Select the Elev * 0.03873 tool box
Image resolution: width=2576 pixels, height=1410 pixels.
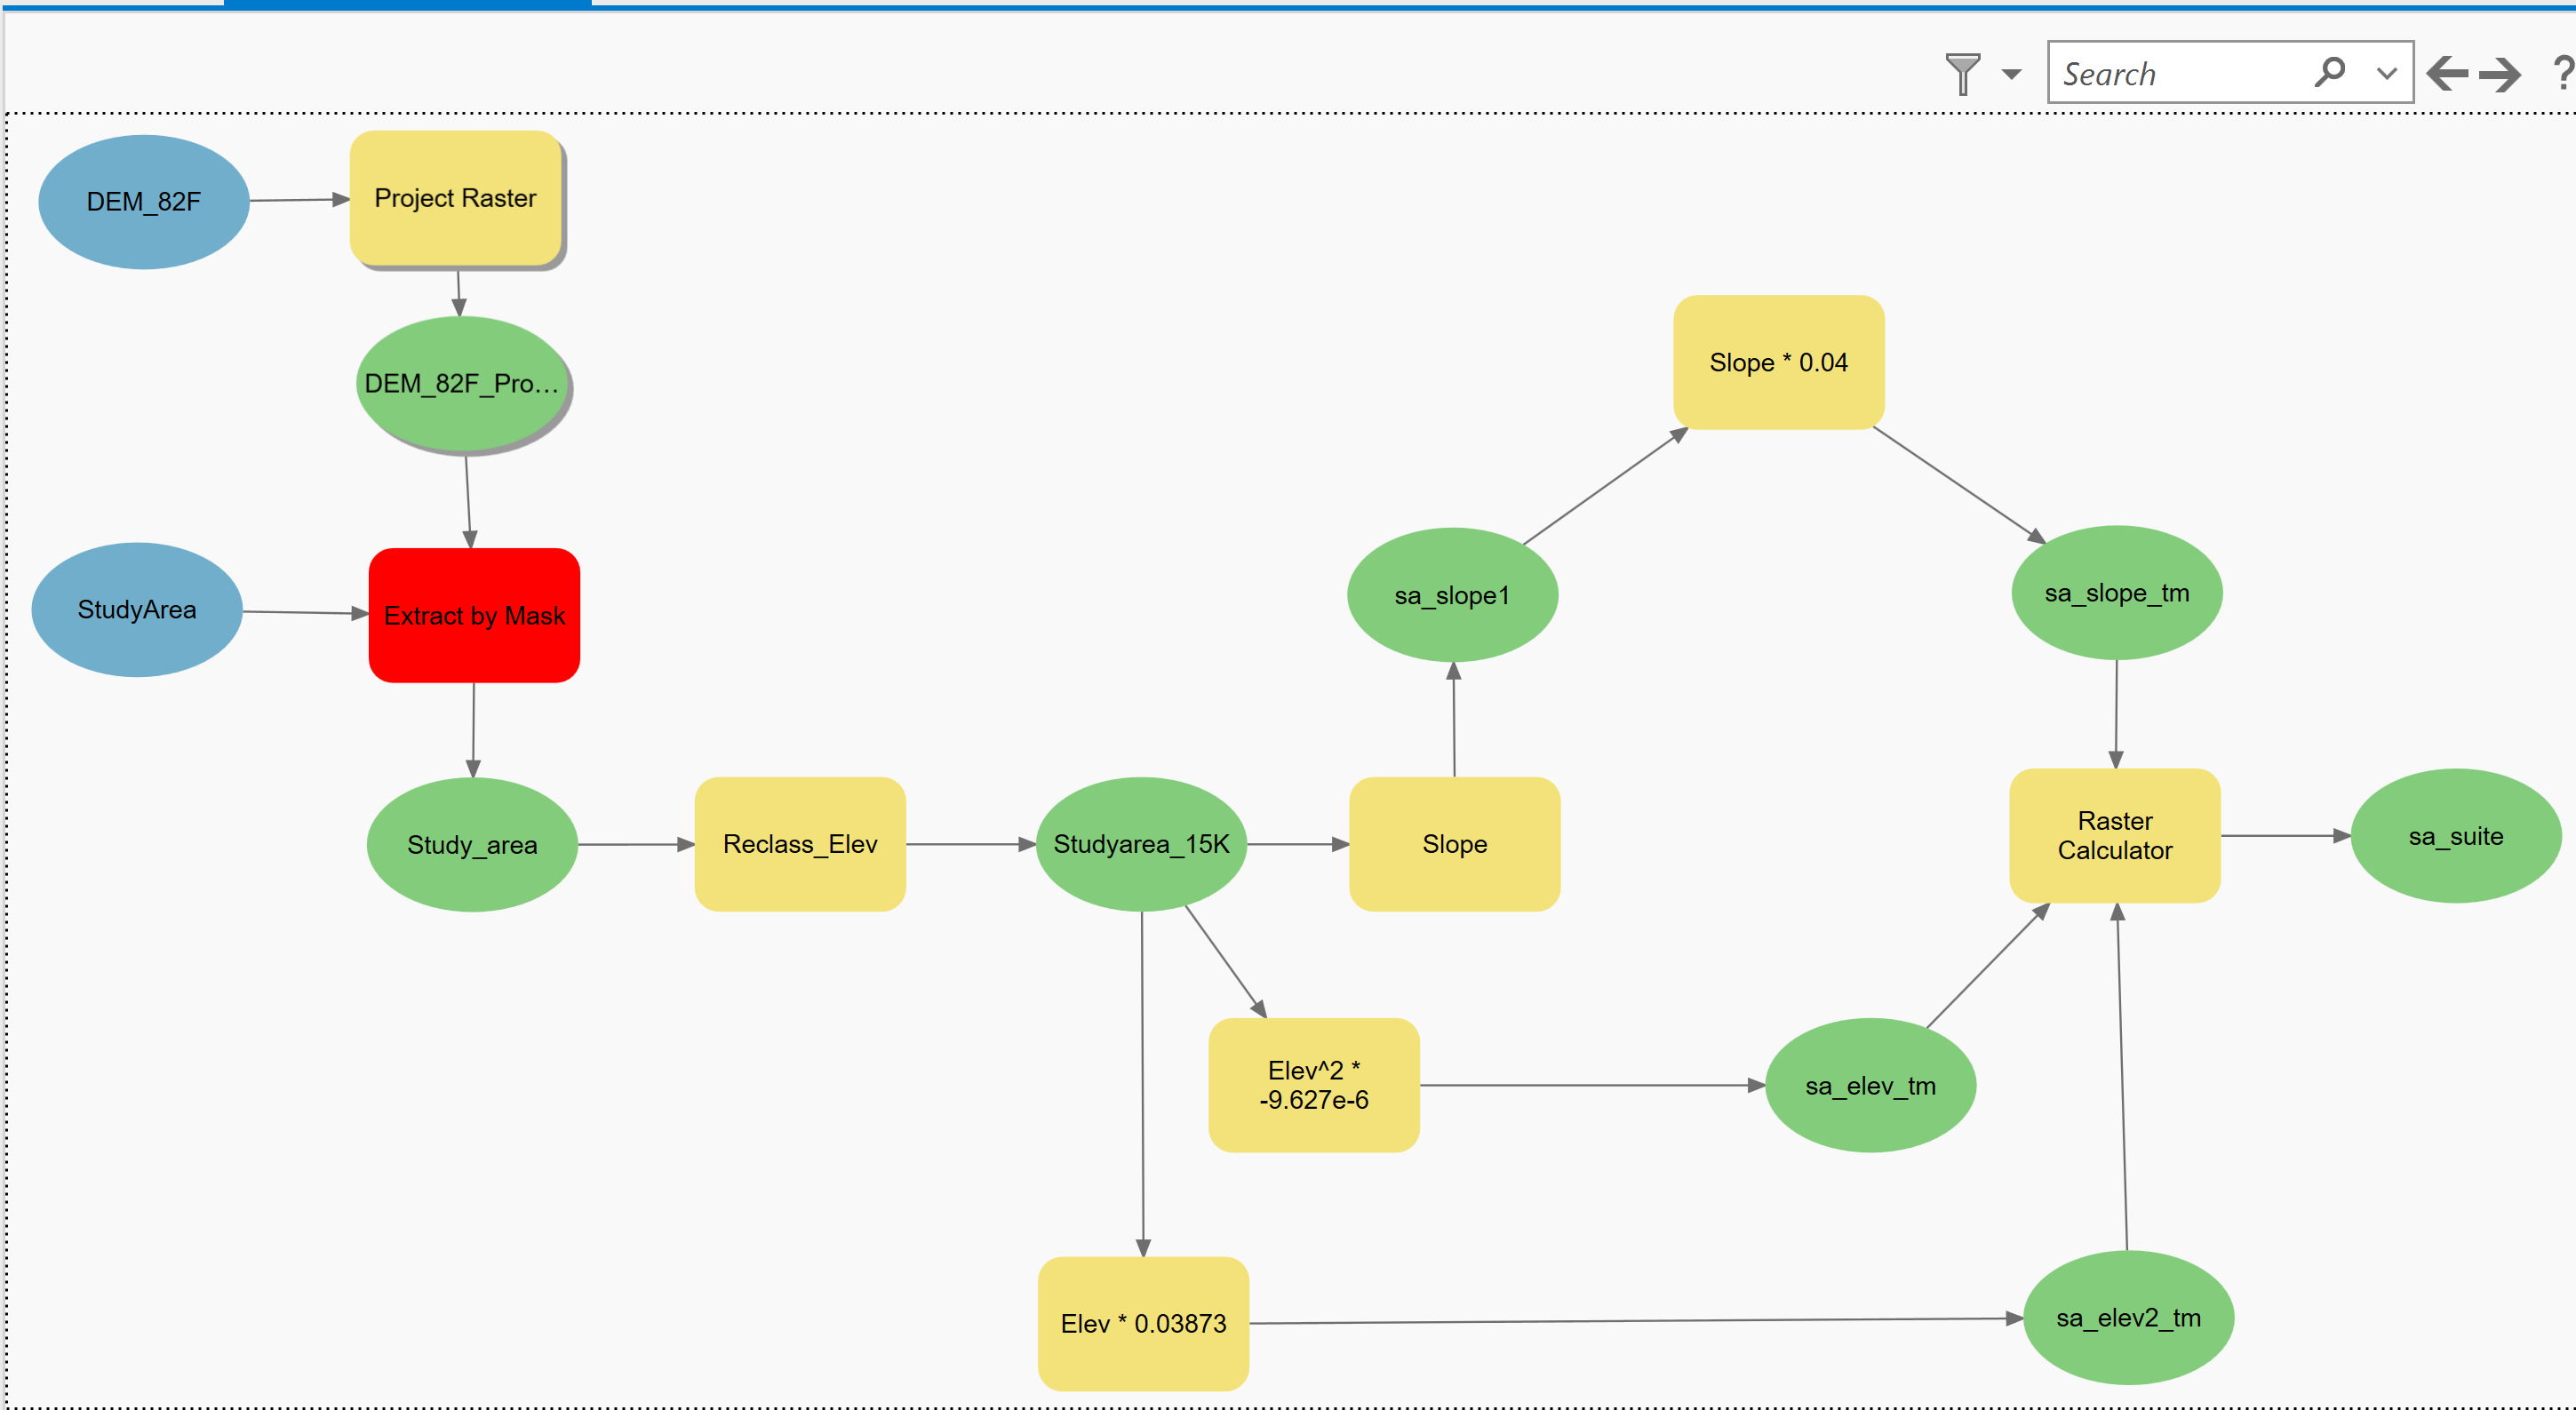point(1143,1324)
